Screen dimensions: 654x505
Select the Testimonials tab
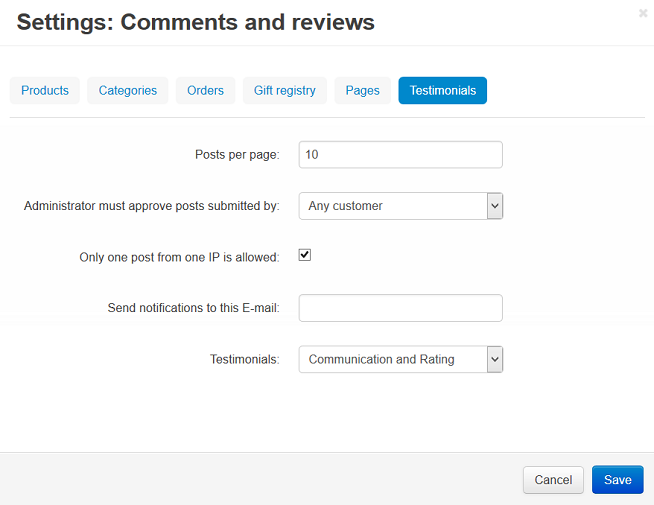tap(443, 90)
